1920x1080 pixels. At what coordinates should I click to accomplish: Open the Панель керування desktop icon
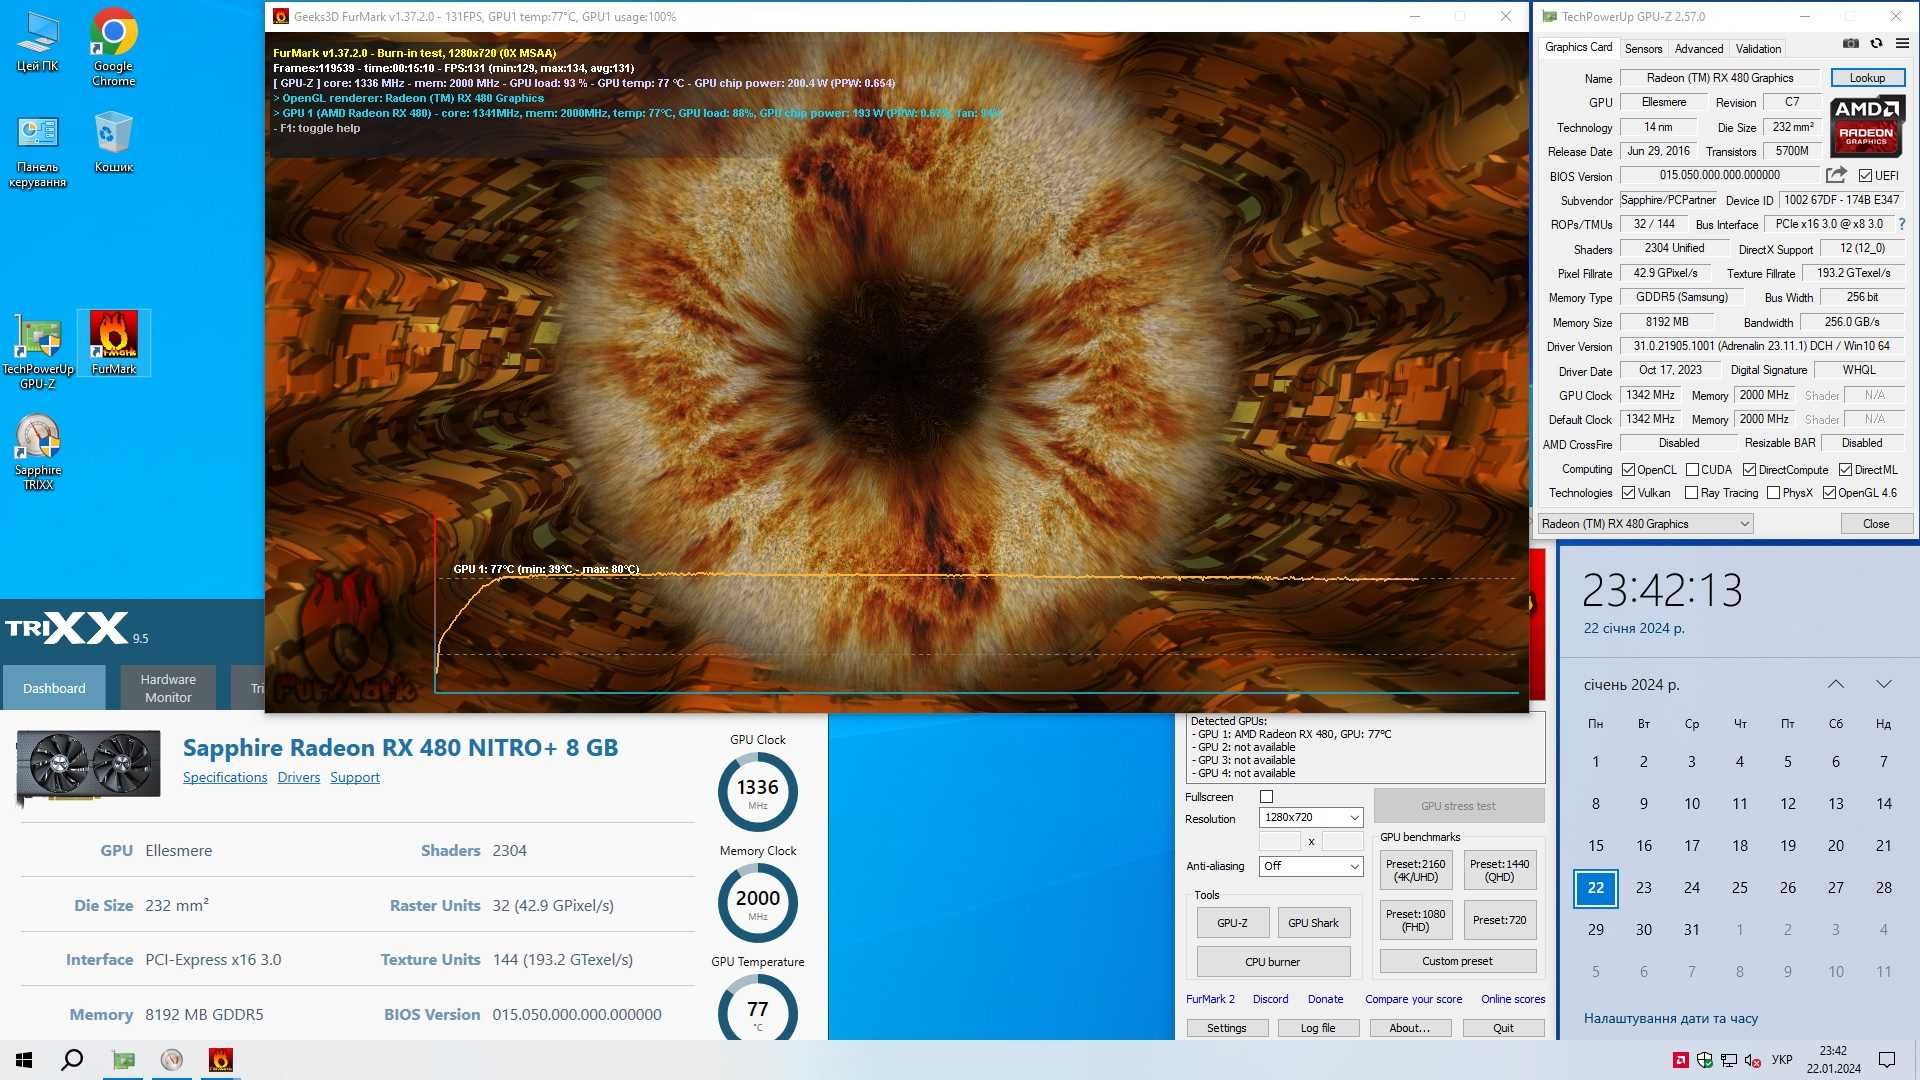pyautogui.click(x=37, y=151)
